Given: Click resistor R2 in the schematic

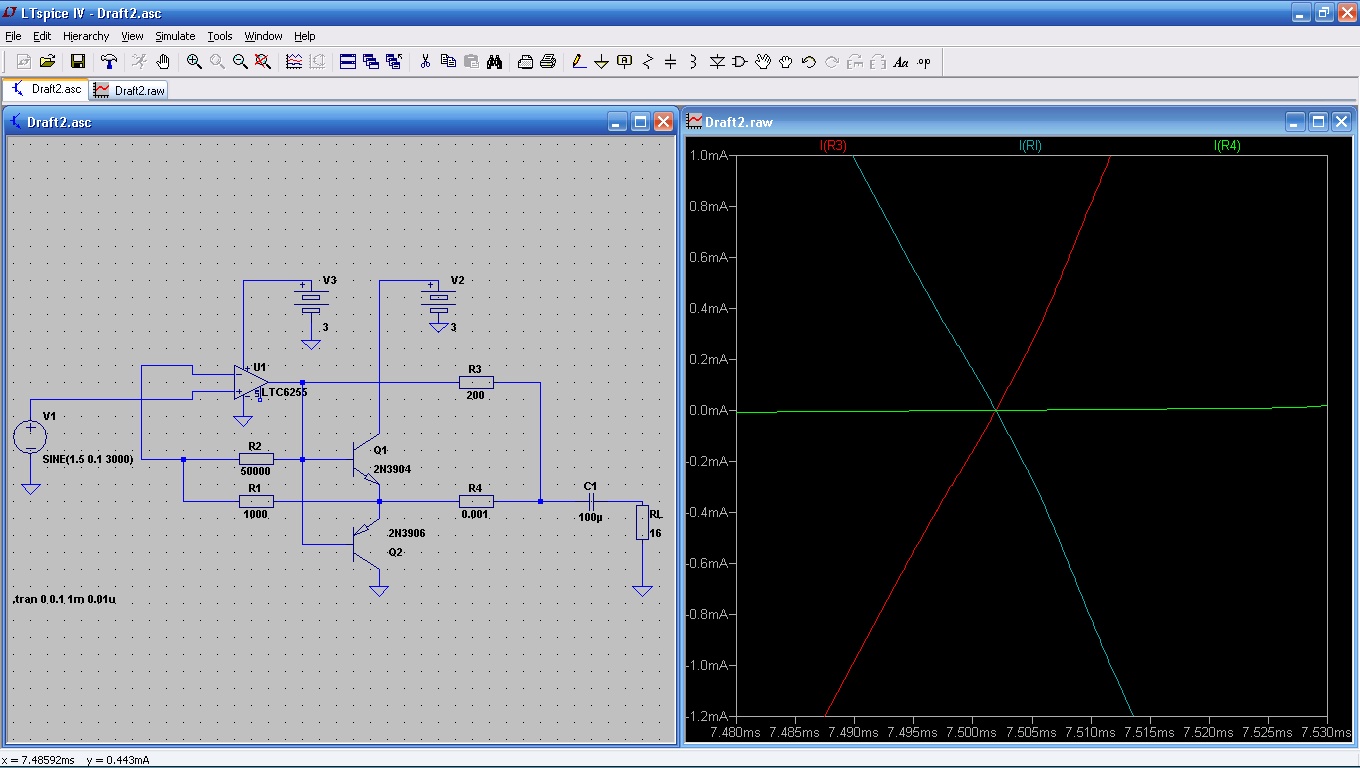Looking at the screenshot, I should click(x=256, y=459).
